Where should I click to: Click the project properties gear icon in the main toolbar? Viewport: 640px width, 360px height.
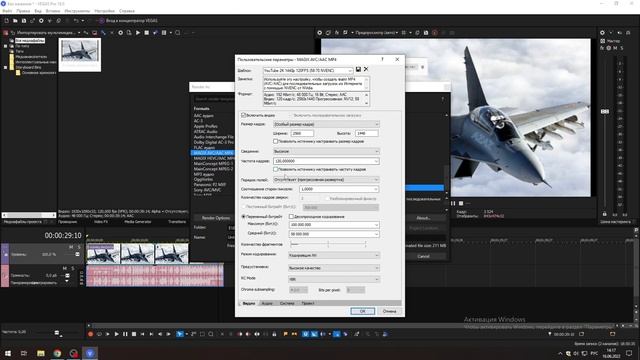coord(41,20)
